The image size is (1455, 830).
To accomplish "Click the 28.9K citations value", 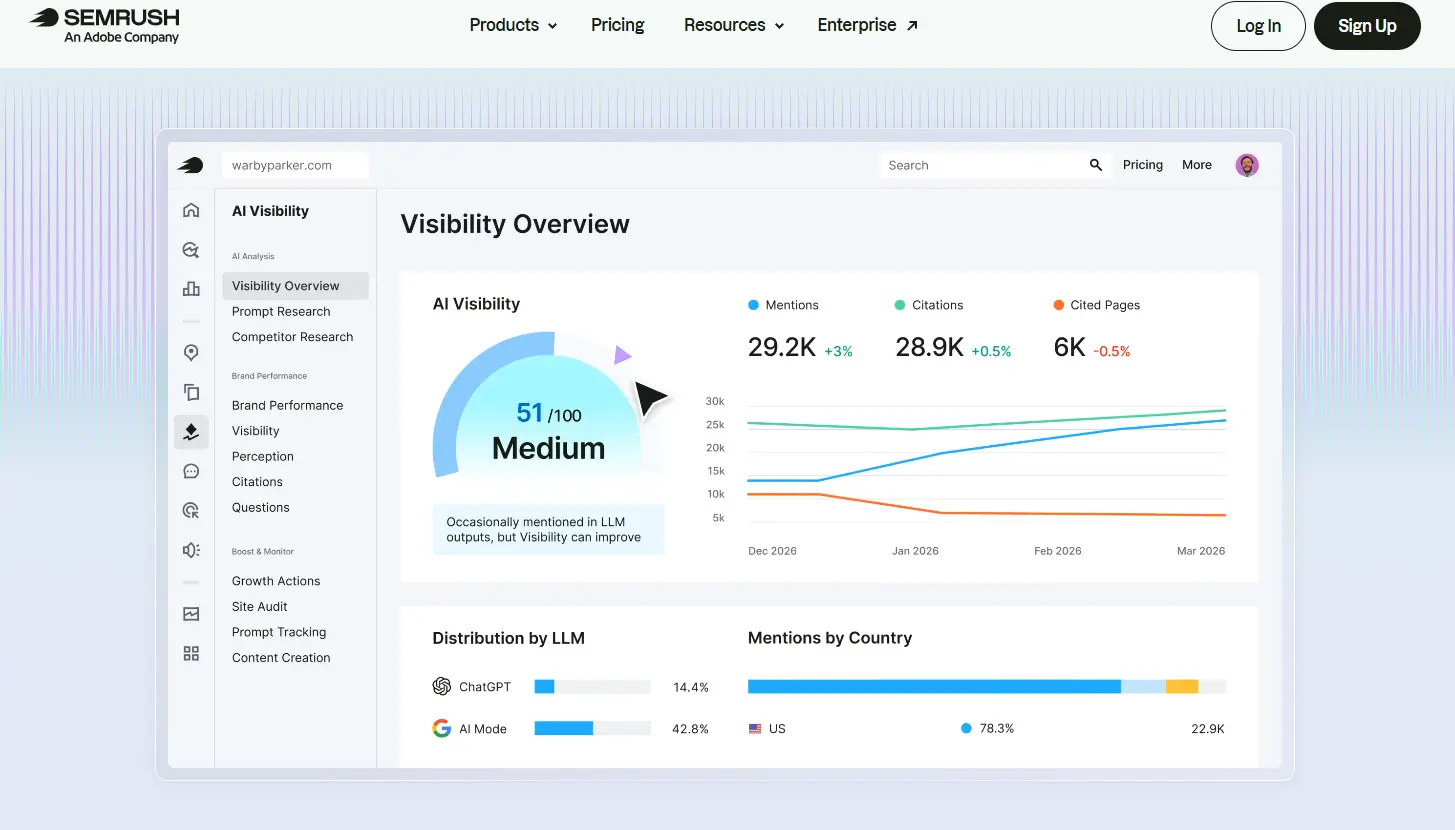I will click(929, 348).
